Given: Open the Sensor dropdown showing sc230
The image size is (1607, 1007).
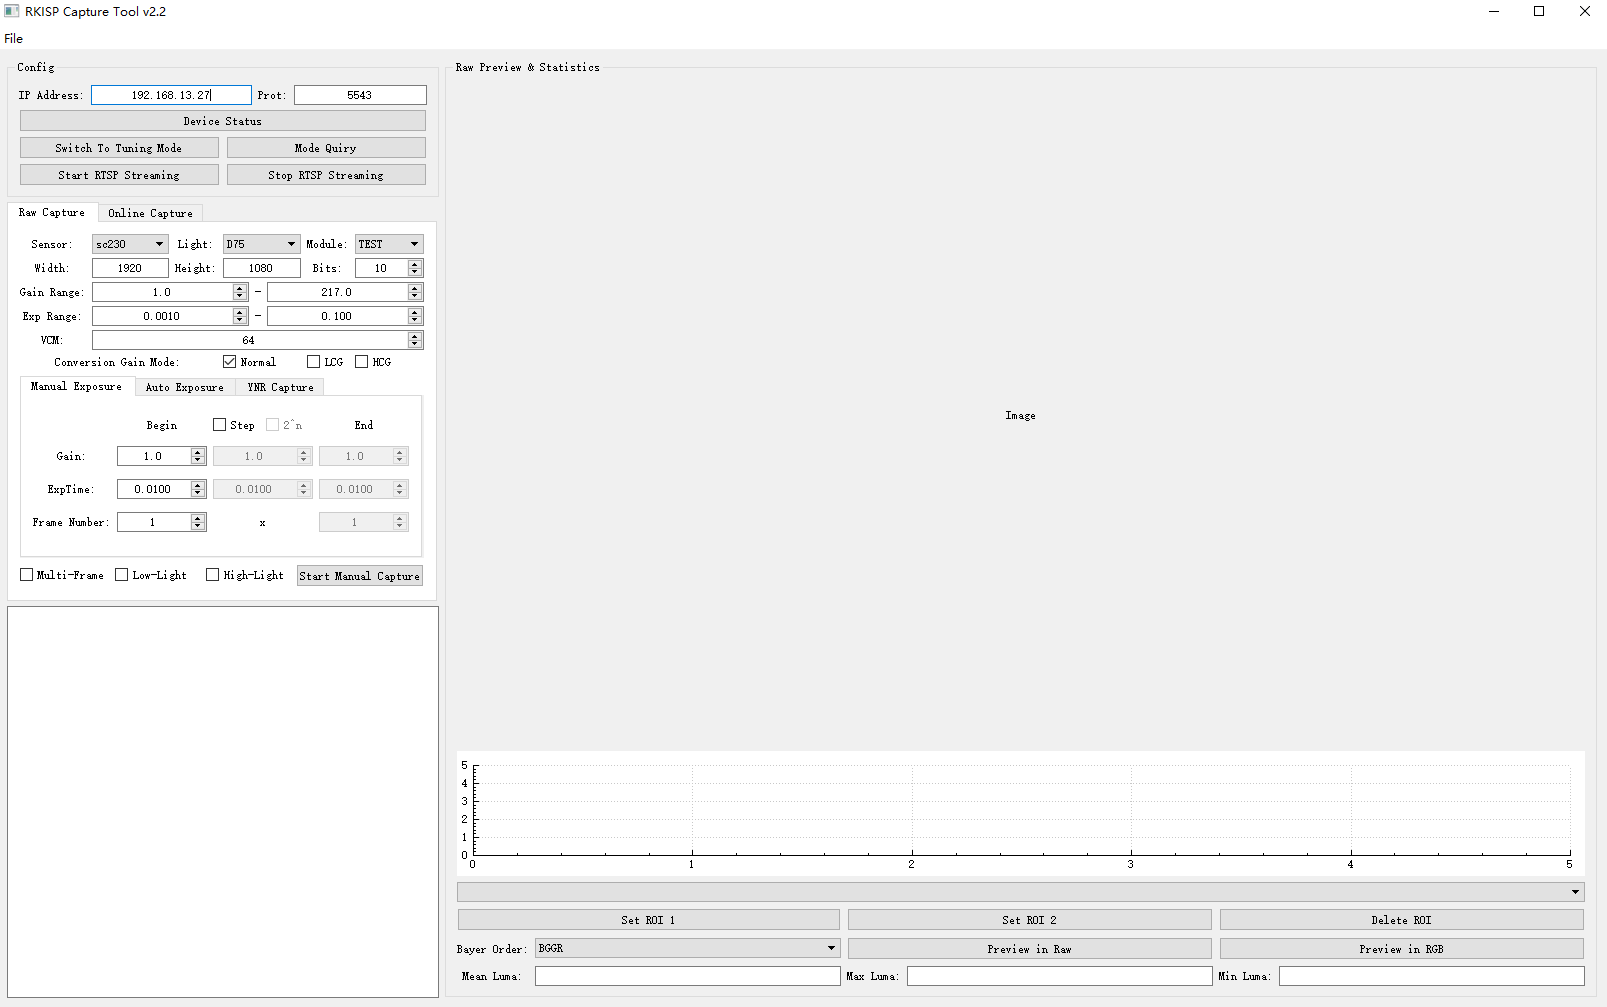Looking at the screenshot, I should point(130,244).
